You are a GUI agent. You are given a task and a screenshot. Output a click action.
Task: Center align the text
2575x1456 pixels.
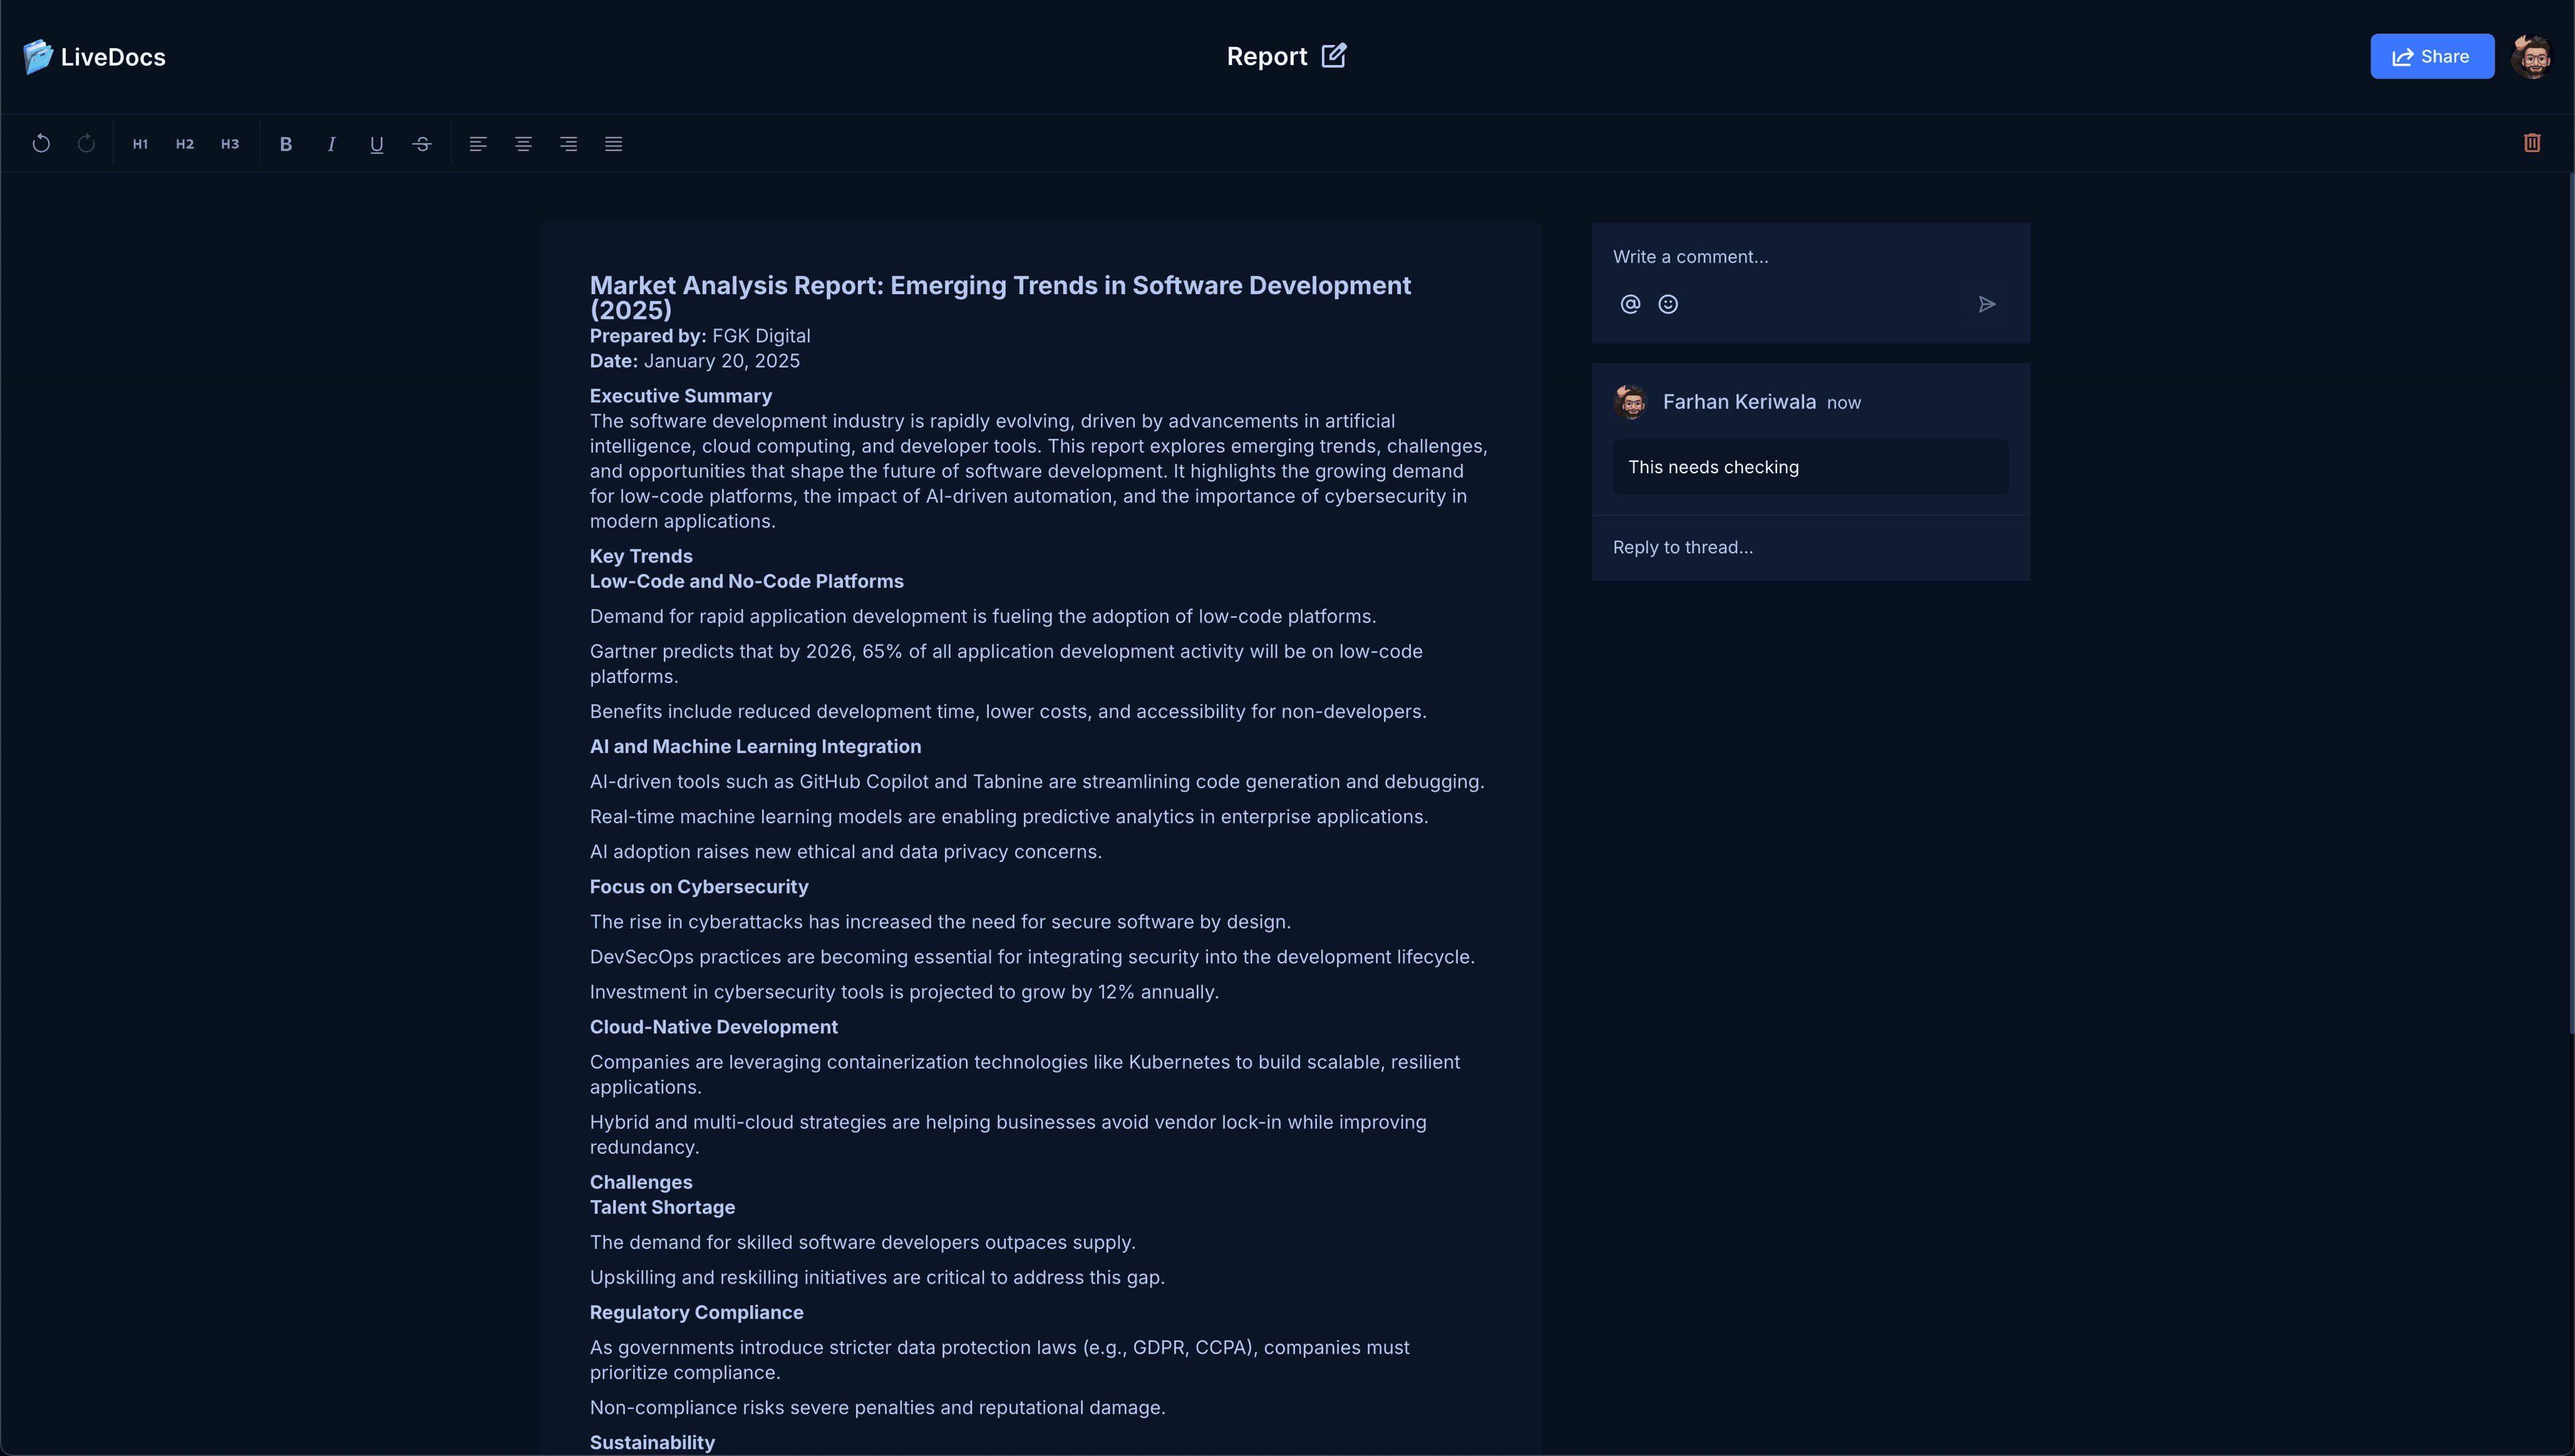523,144
